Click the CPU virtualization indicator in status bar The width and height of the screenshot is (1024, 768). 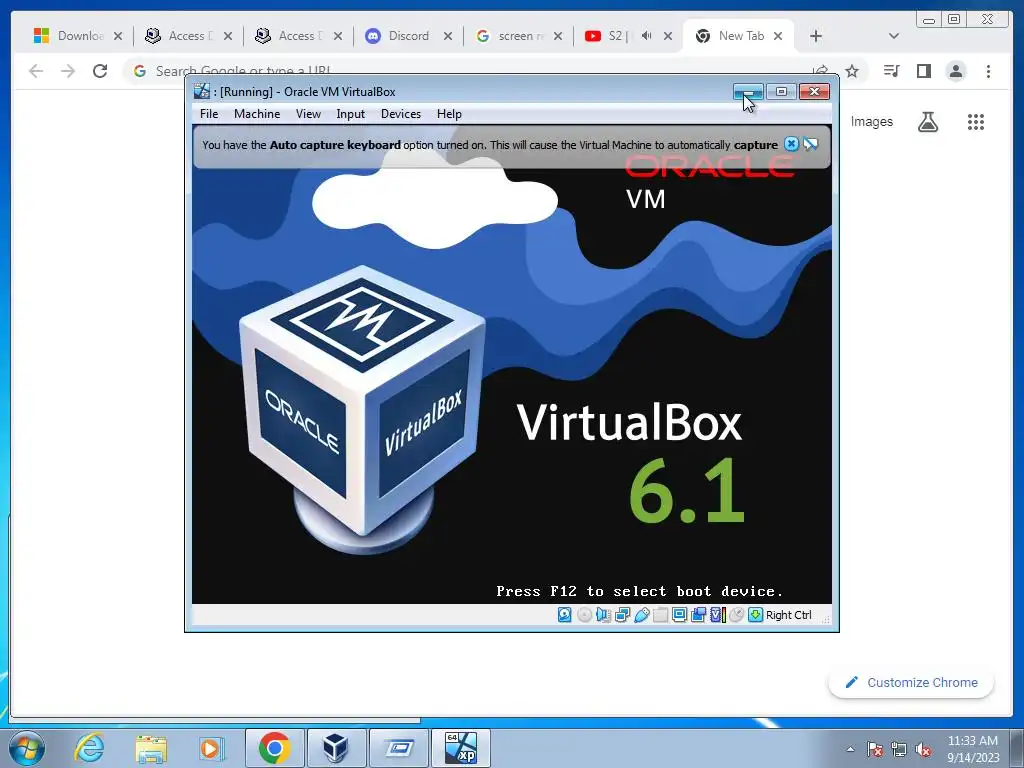717,615
